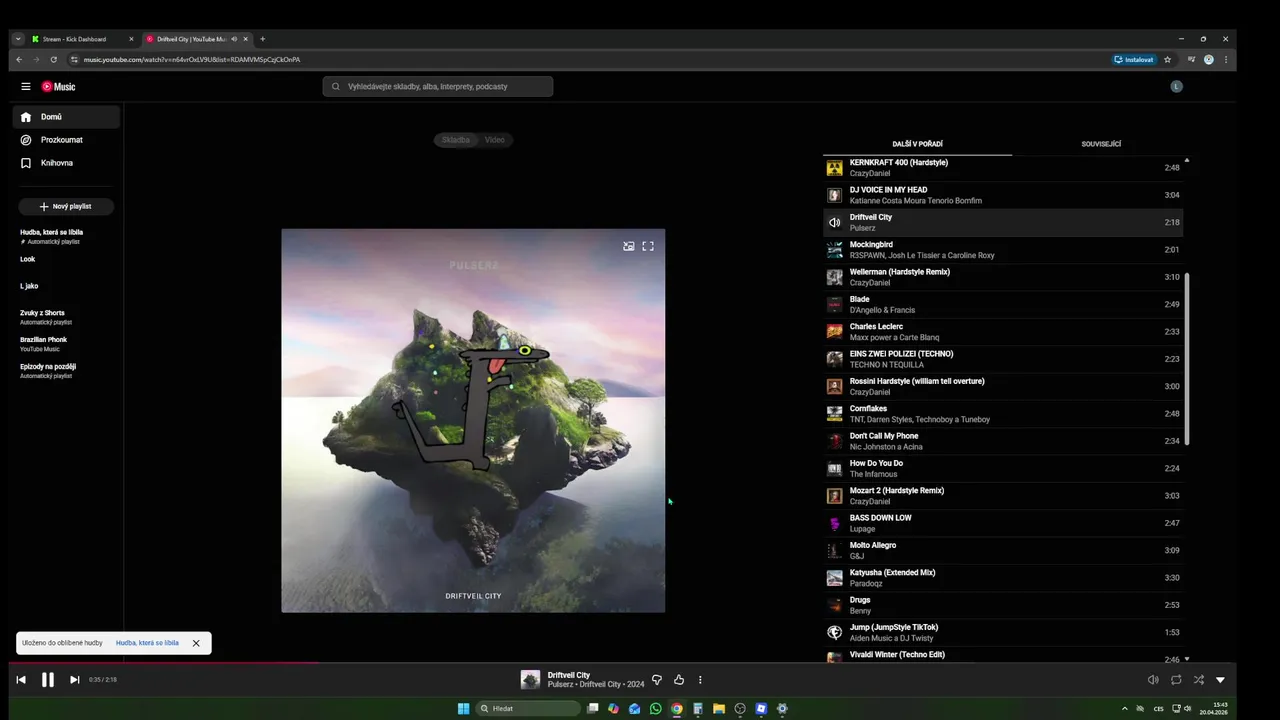Open the Look playlist
Image resolution: width=1280 pixels, height=720 pixels.
coord(66,259)
